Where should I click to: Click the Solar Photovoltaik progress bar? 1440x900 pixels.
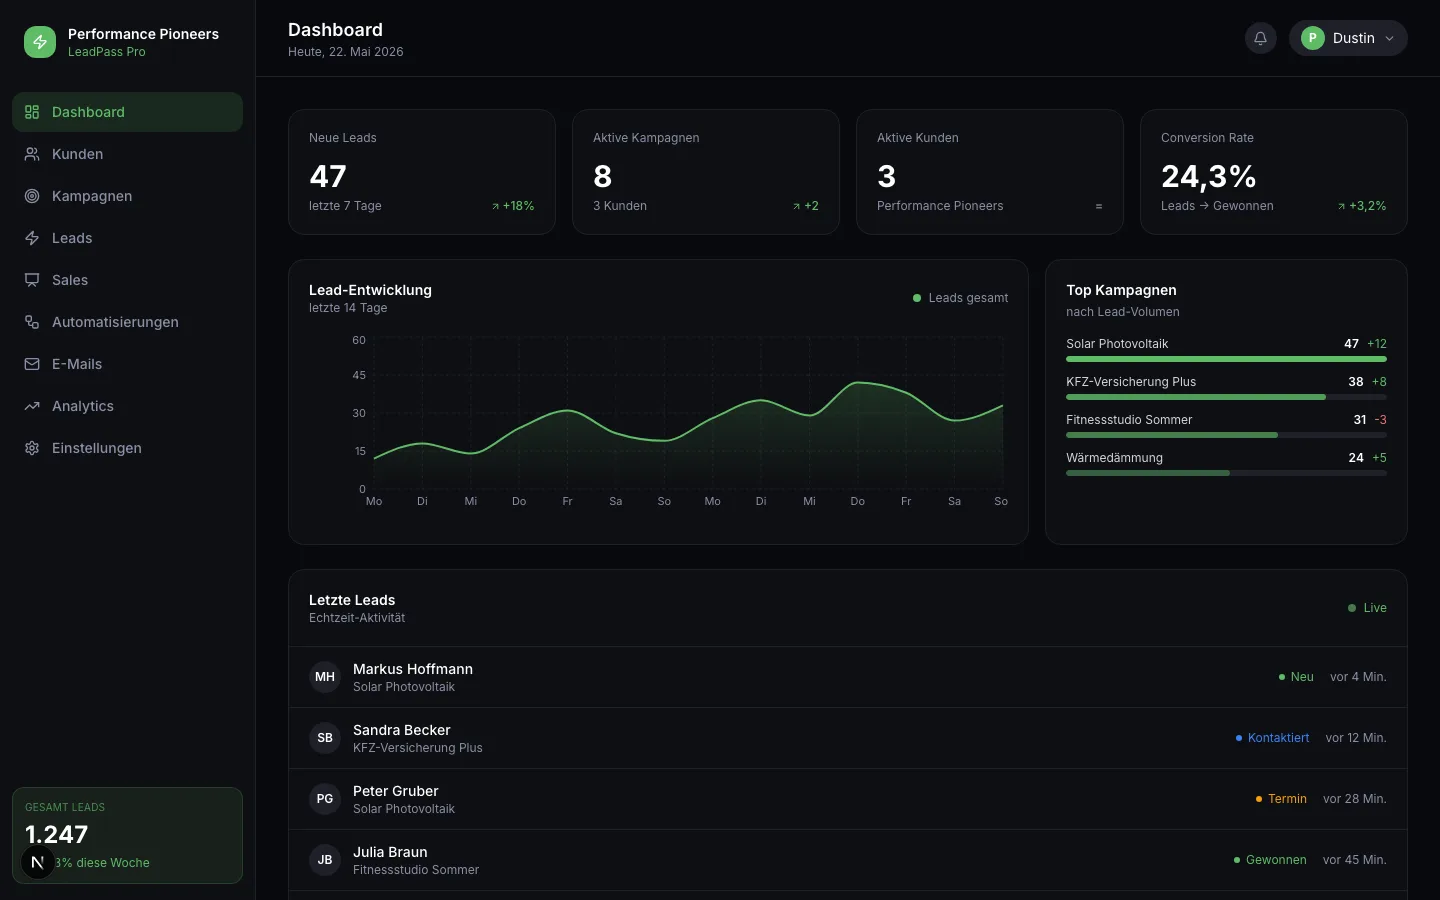[x=1226, y=359]
